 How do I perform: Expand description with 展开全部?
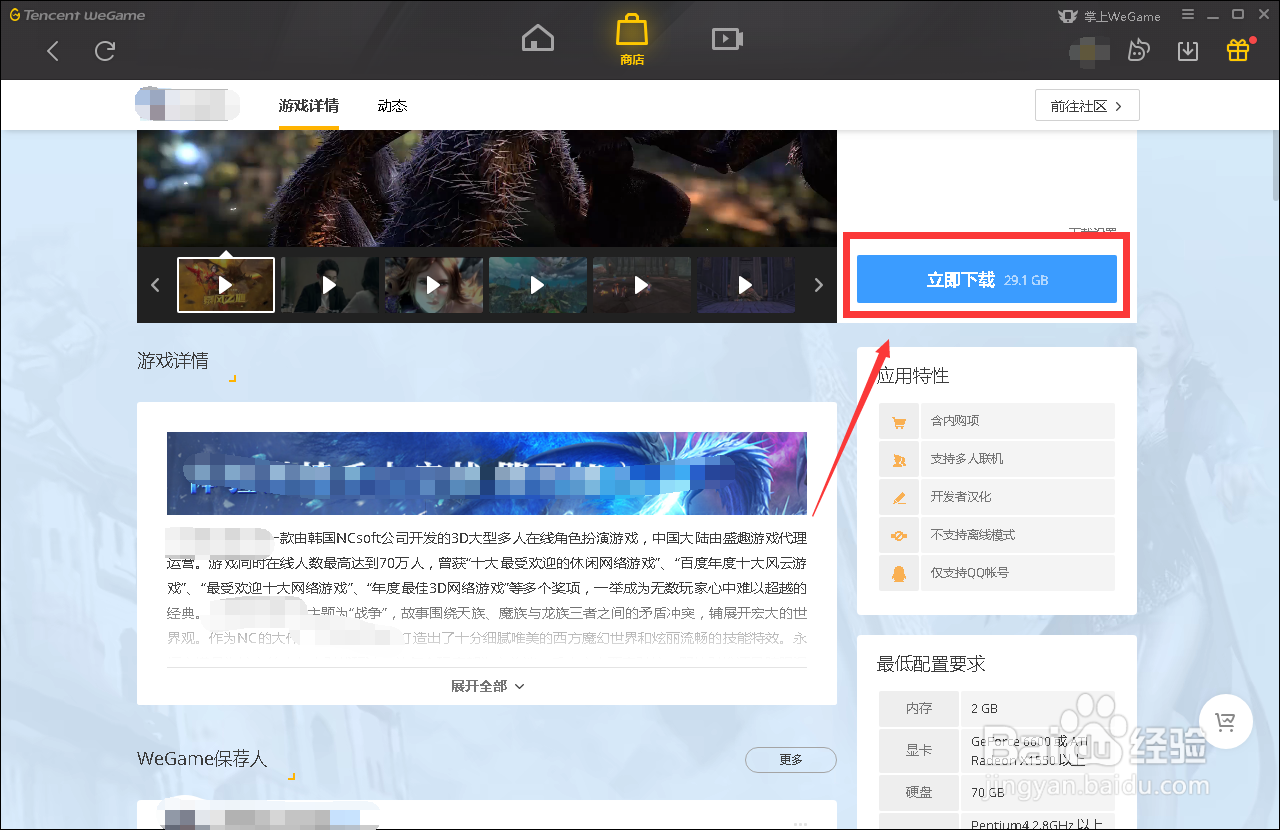[487, 686]
